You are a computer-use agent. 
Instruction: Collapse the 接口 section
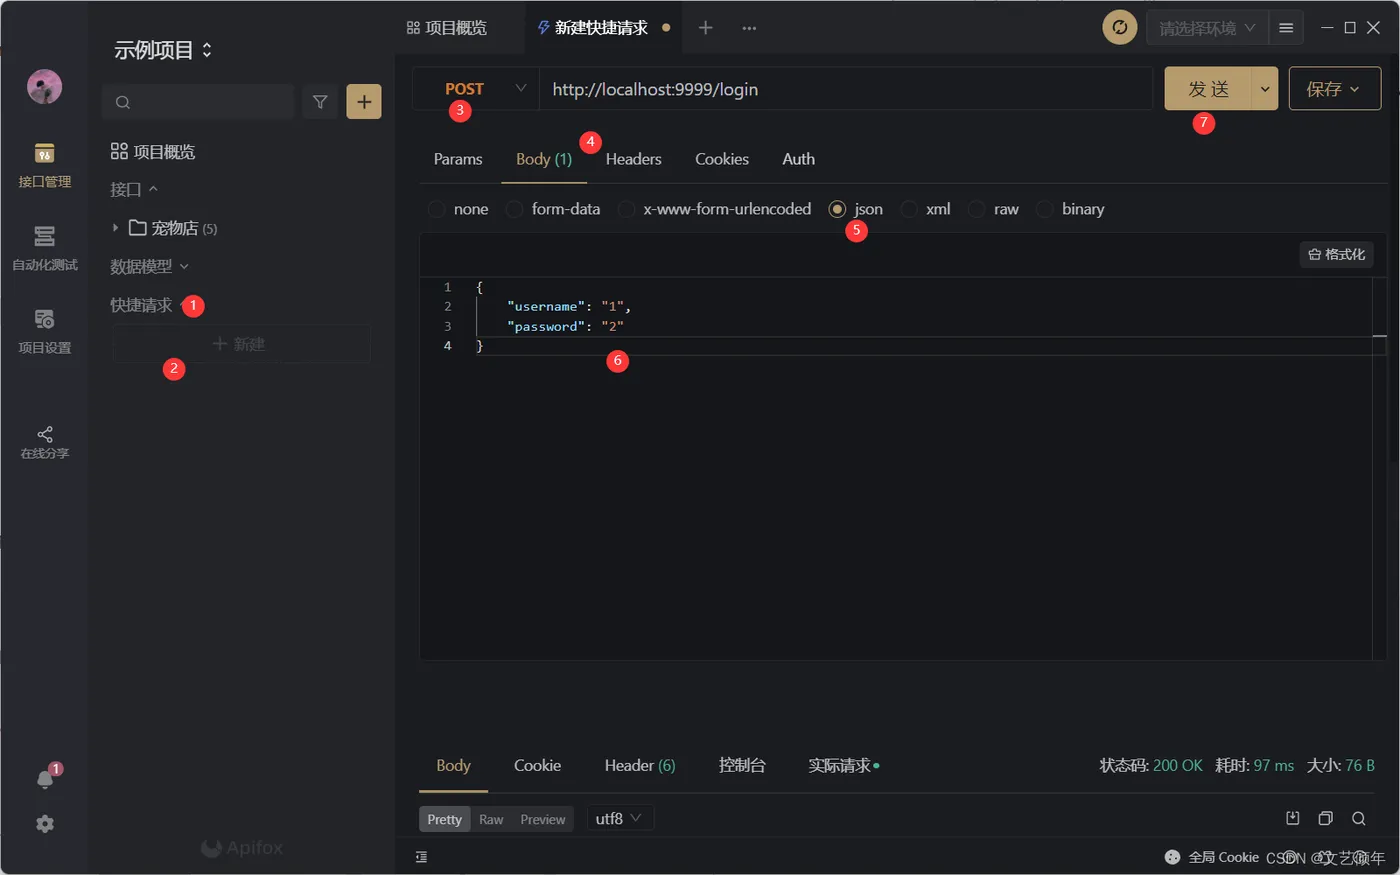134,189
